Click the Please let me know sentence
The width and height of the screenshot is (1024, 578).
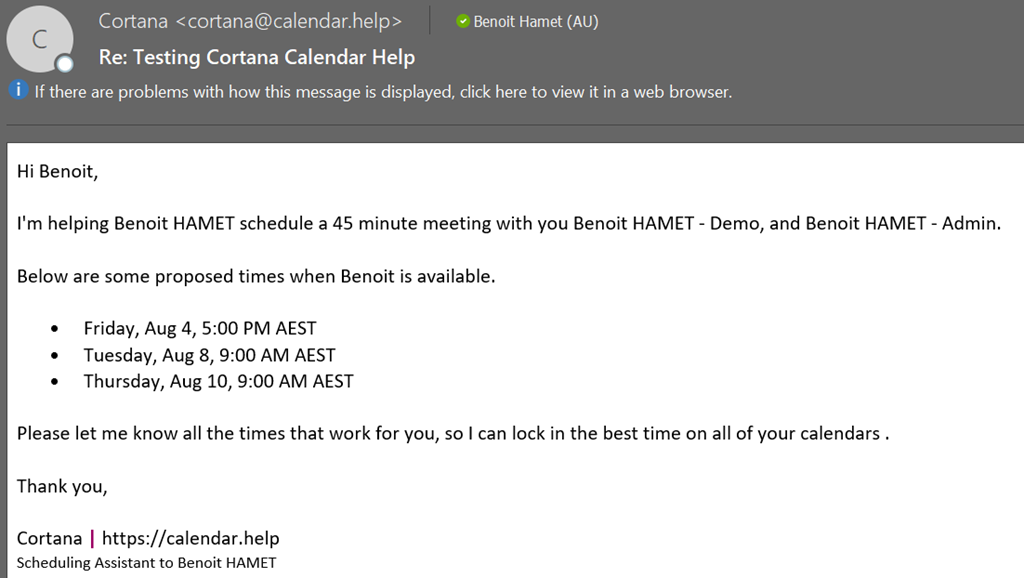pyautogui.click(x=452, y=434)
